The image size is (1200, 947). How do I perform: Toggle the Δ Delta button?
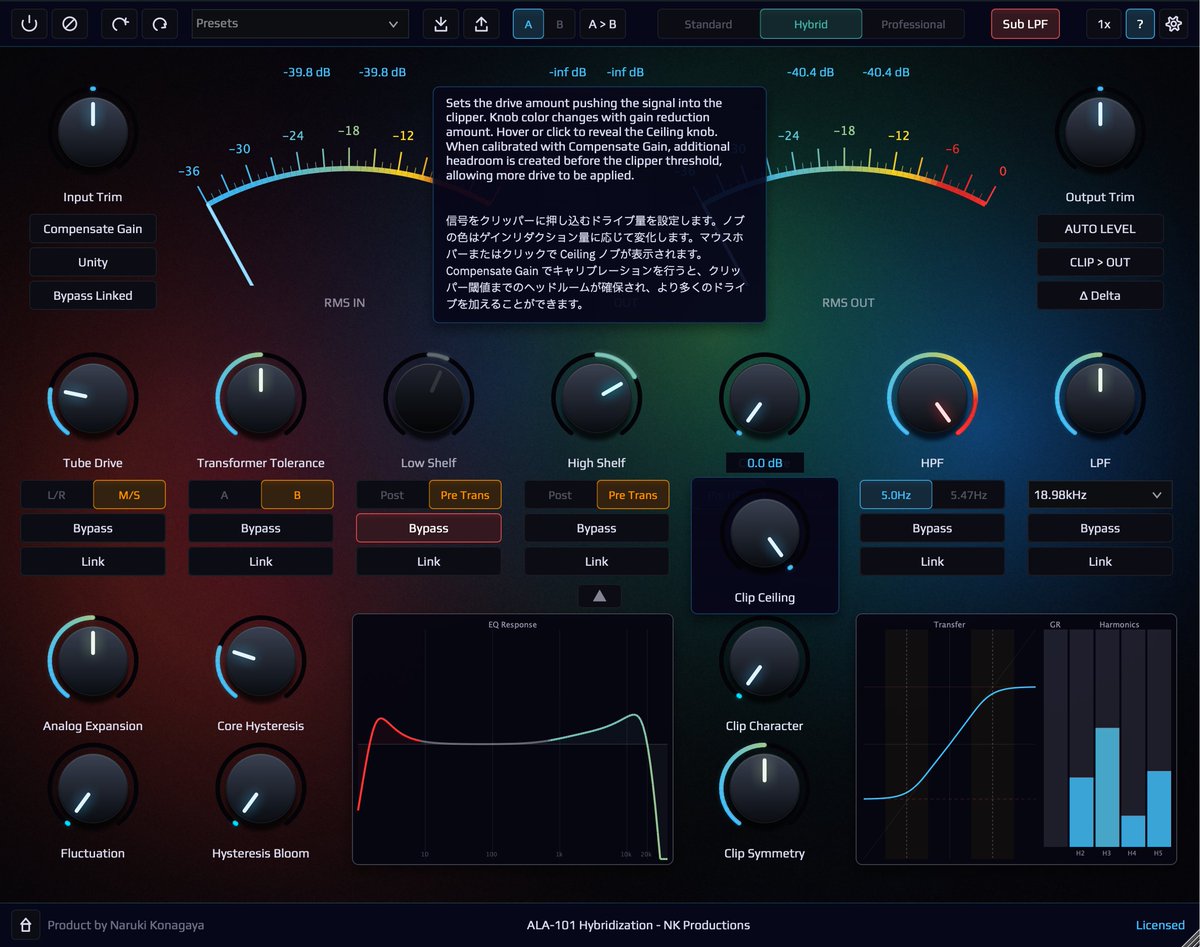pyautogui.click(x=1100, y=296)
